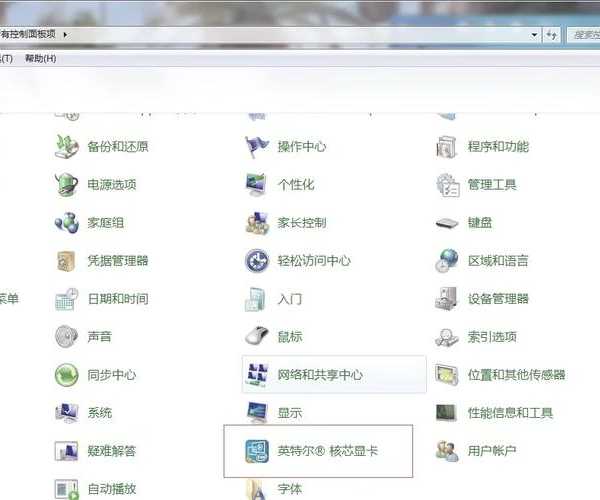This screenshot has height=500, width=600.
Task: Open the 性能信息和工具 link text
Action: [510, 413]
